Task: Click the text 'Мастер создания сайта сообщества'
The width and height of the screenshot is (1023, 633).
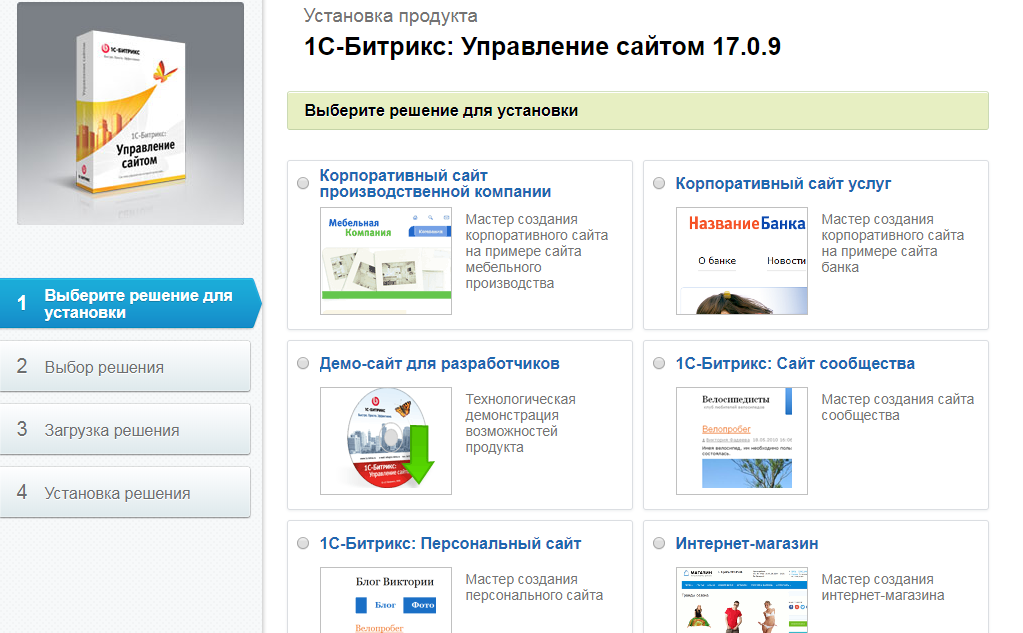Action: pyautogui.click(x=897, y=407)
